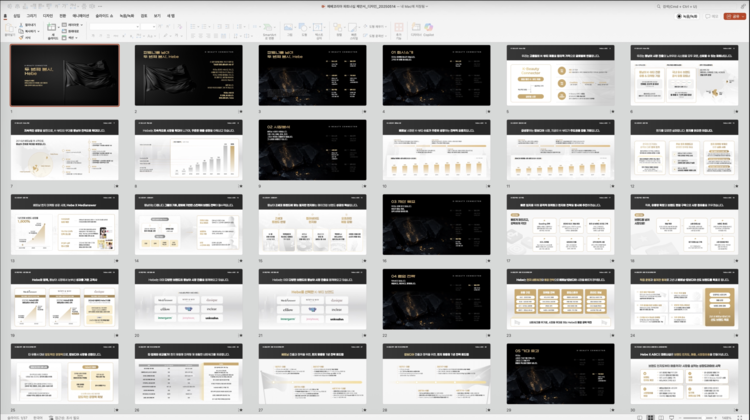Open the slide Layout dropdown

tap(73, 25)
